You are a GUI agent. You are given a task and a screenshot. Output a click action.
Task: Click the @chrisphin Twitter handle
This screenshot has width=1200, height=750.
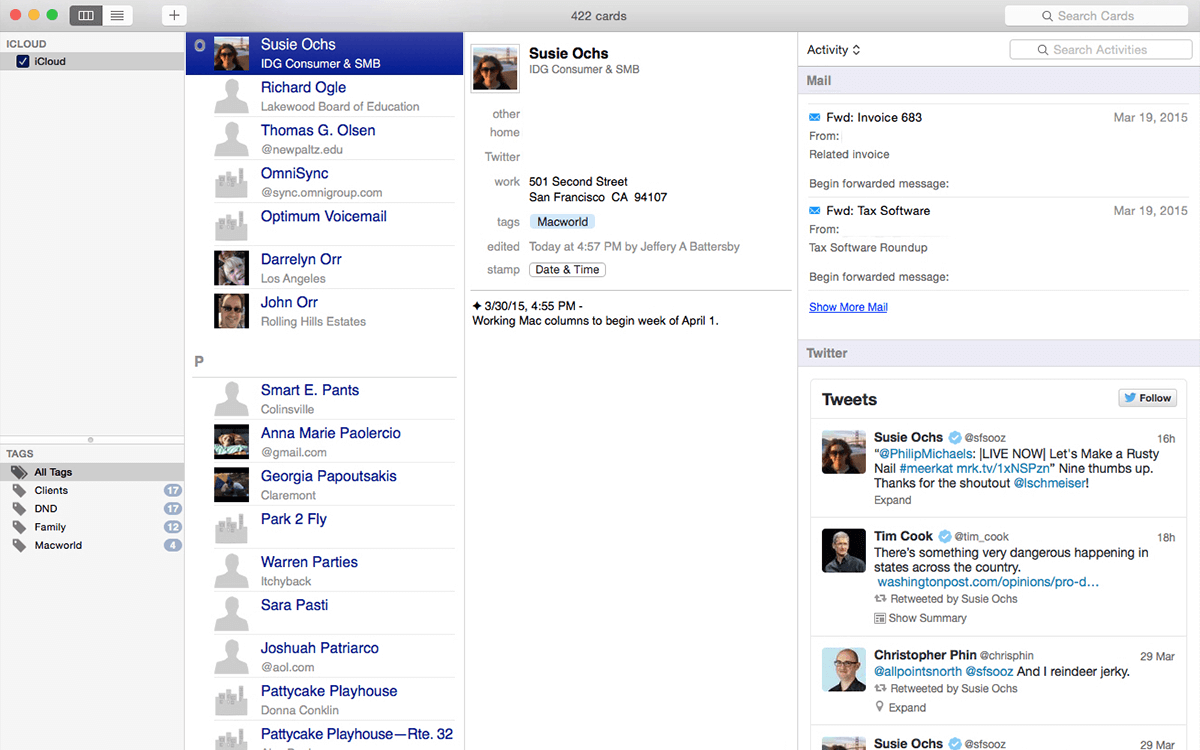[1007, 656]
